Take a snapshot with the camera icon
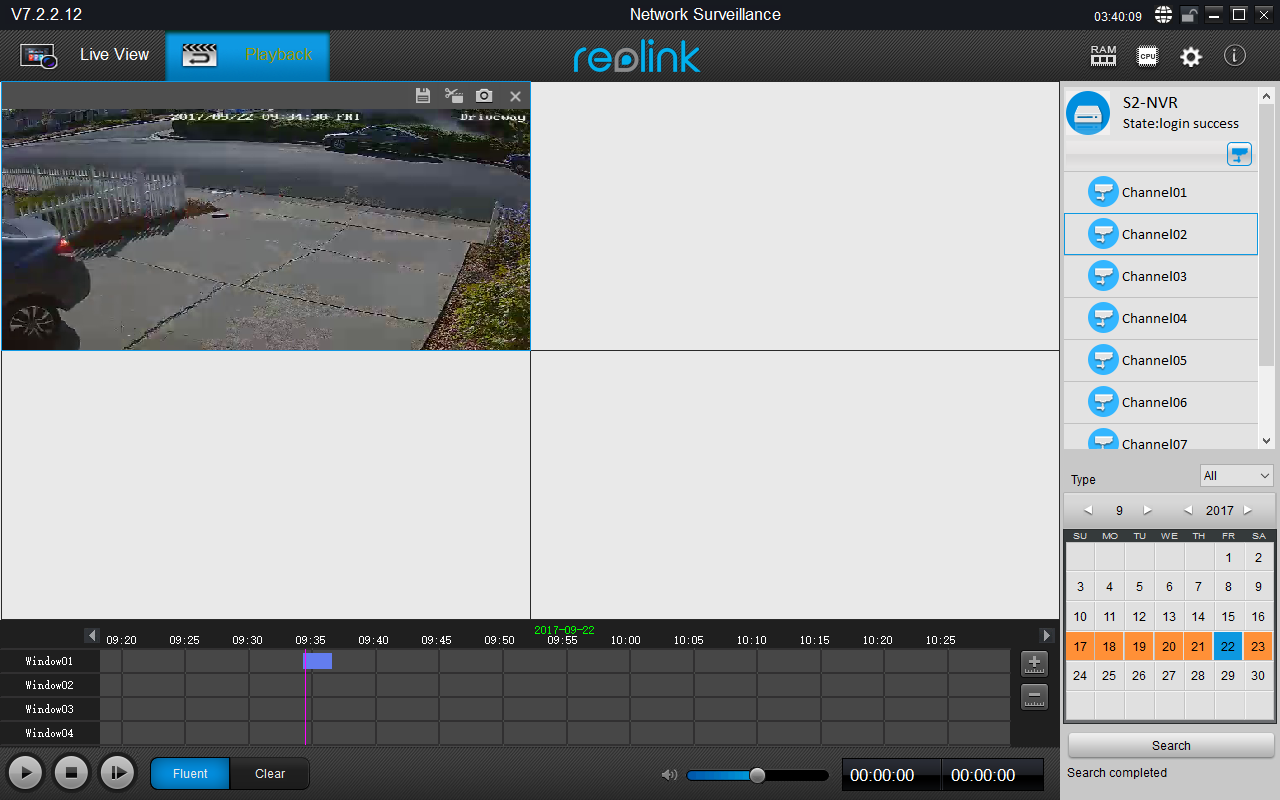1280x800 pixels. pos(484,96)
